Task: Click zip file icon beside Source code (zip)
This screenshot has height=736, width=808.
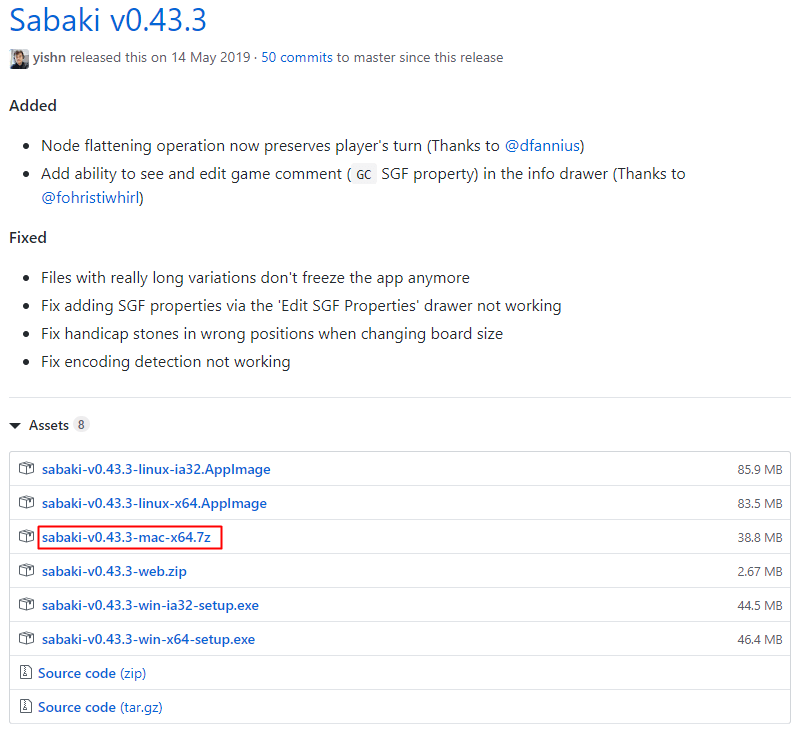Action: pyautogui.click(x=25, y=672)
